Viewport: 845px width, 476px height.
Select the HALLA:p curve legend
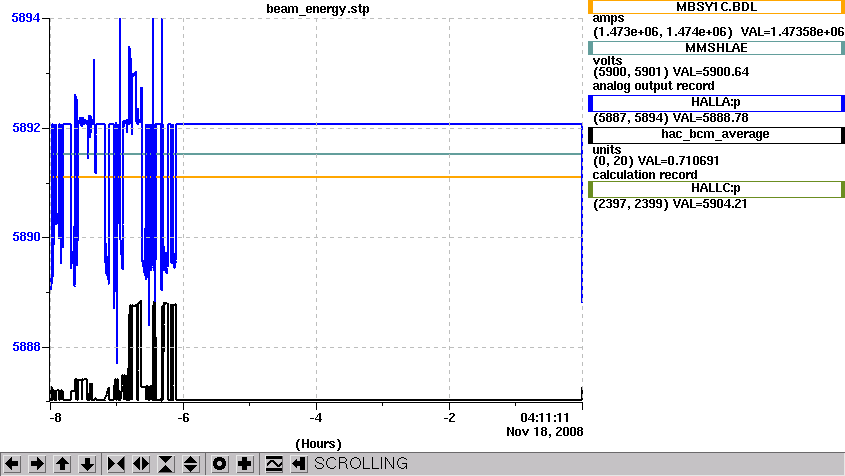716,102
